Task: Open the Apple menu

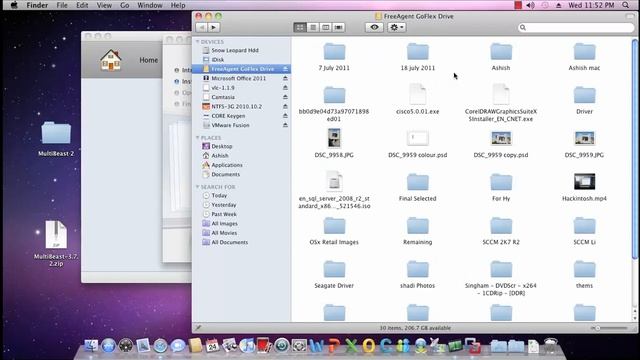Action: 14,5
